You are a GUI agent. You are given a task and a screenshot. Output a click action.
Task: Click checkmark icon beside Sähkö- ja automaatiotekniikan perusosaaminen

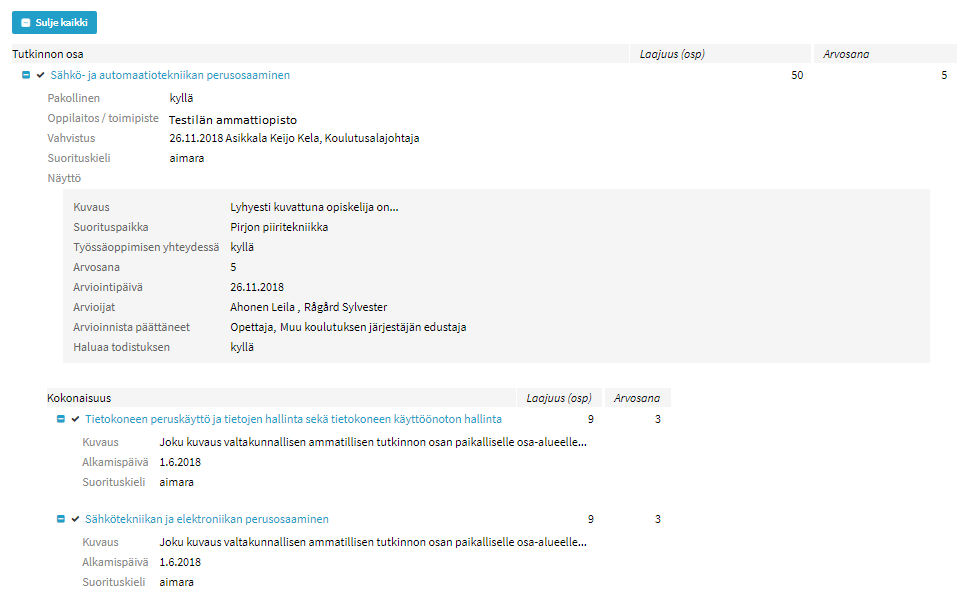point(40,75)
